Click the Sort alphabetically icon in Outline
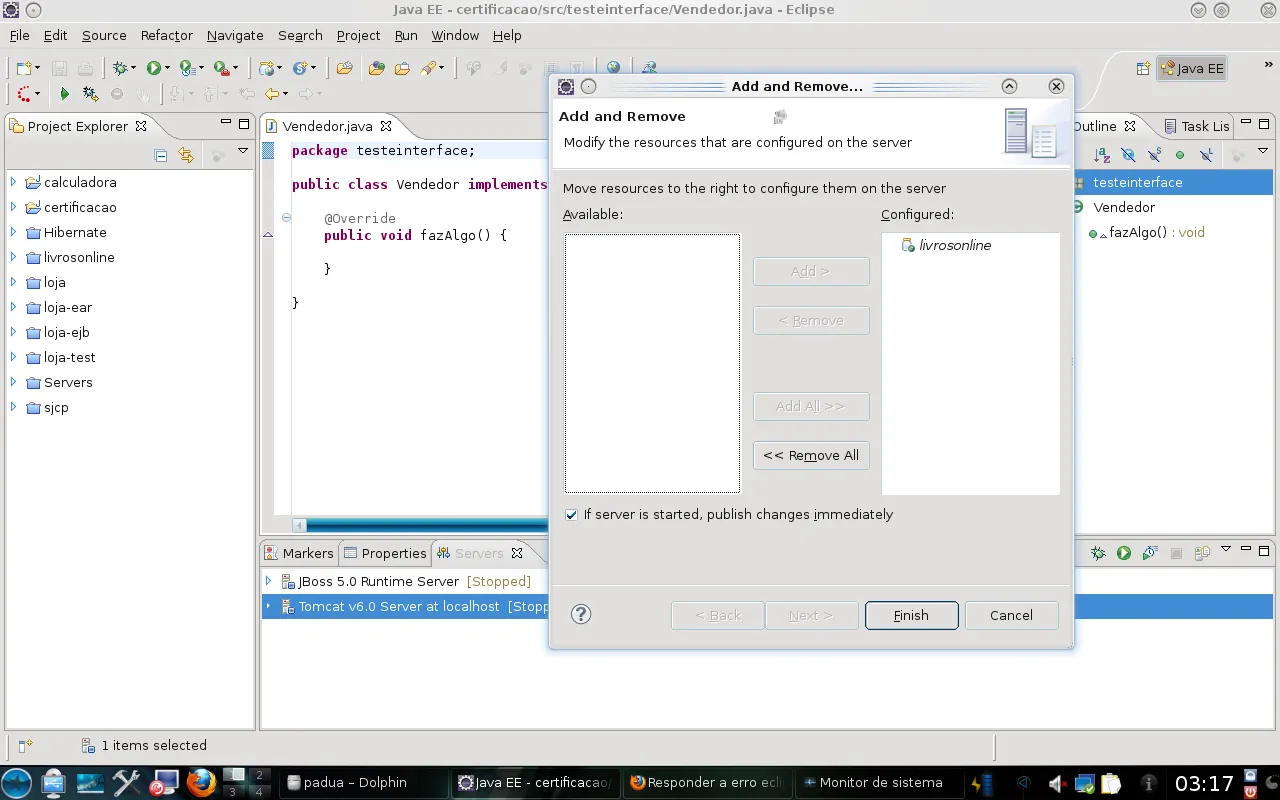This screenshot has width=1280, height=800. pos(1102,155)
